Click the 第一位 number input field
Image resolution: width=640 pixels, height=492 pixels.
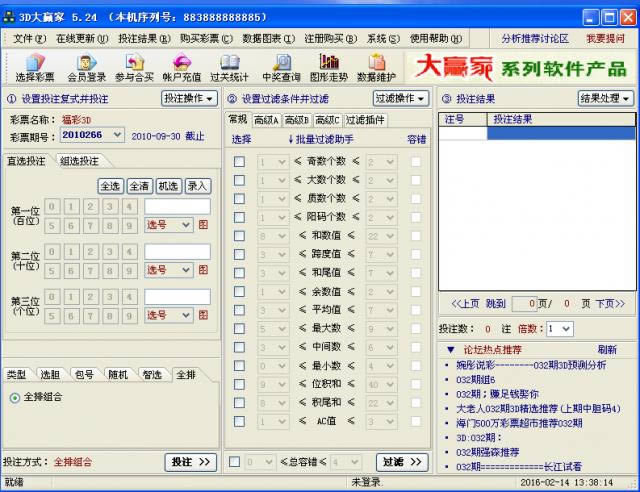[x=177, y=206]
